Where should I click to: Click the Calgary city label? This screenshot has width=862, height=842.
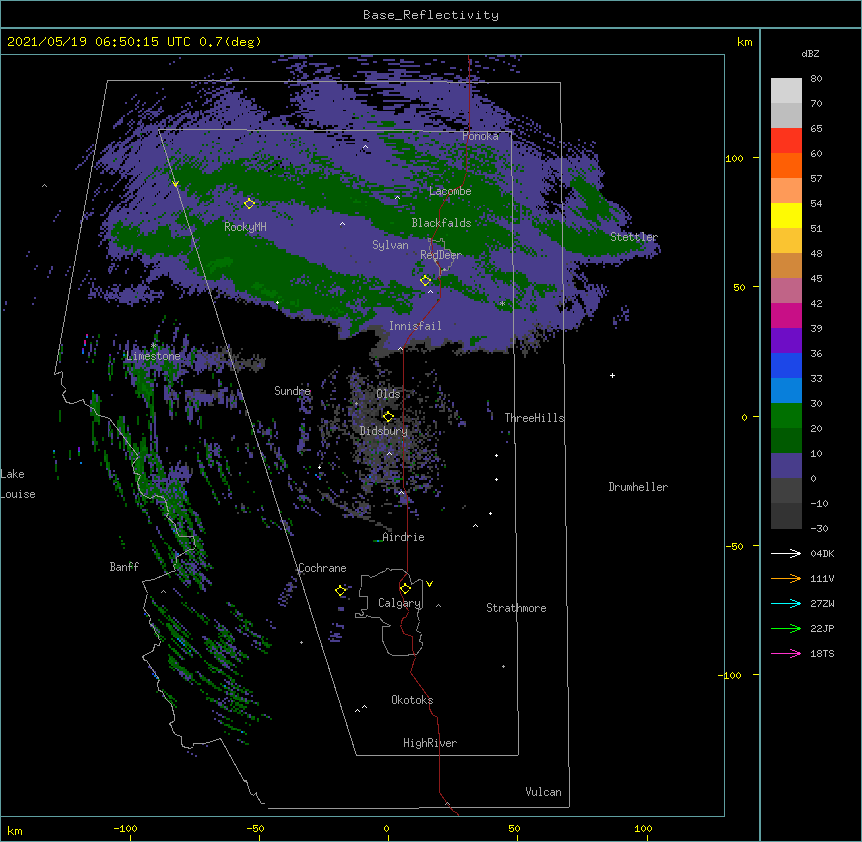399,603
